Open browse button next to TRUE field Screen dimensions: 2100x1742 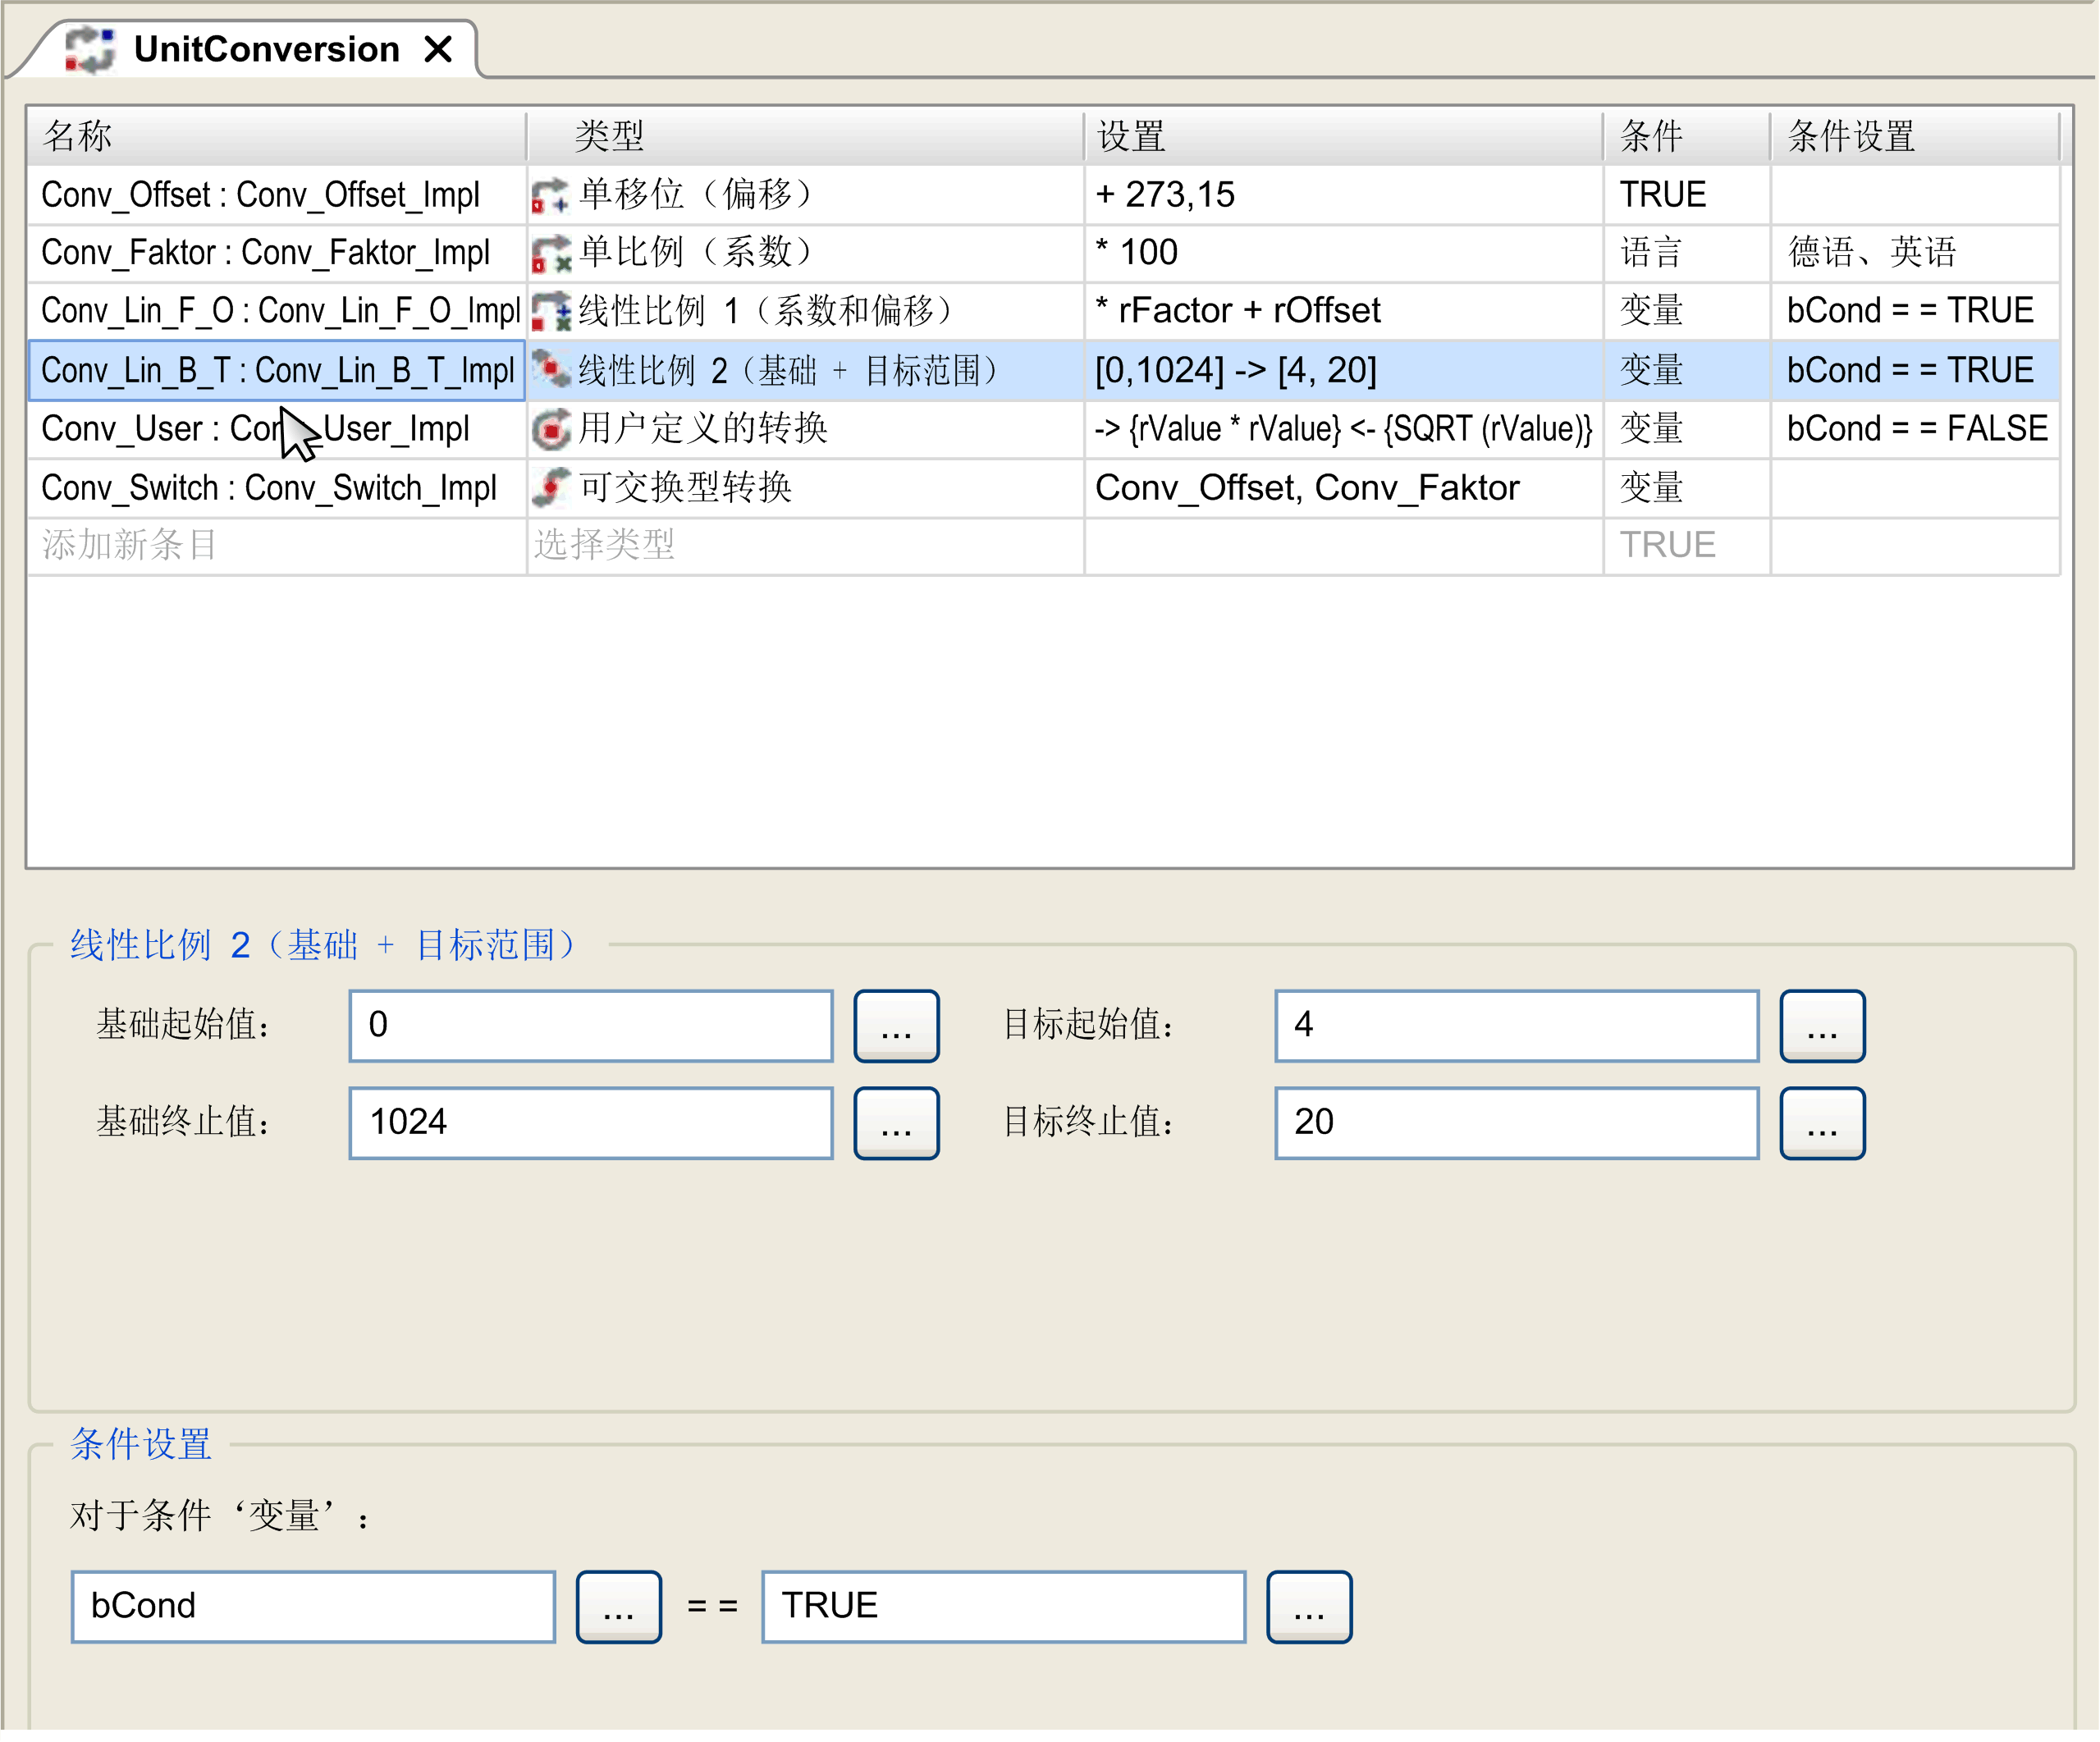1309,1607
